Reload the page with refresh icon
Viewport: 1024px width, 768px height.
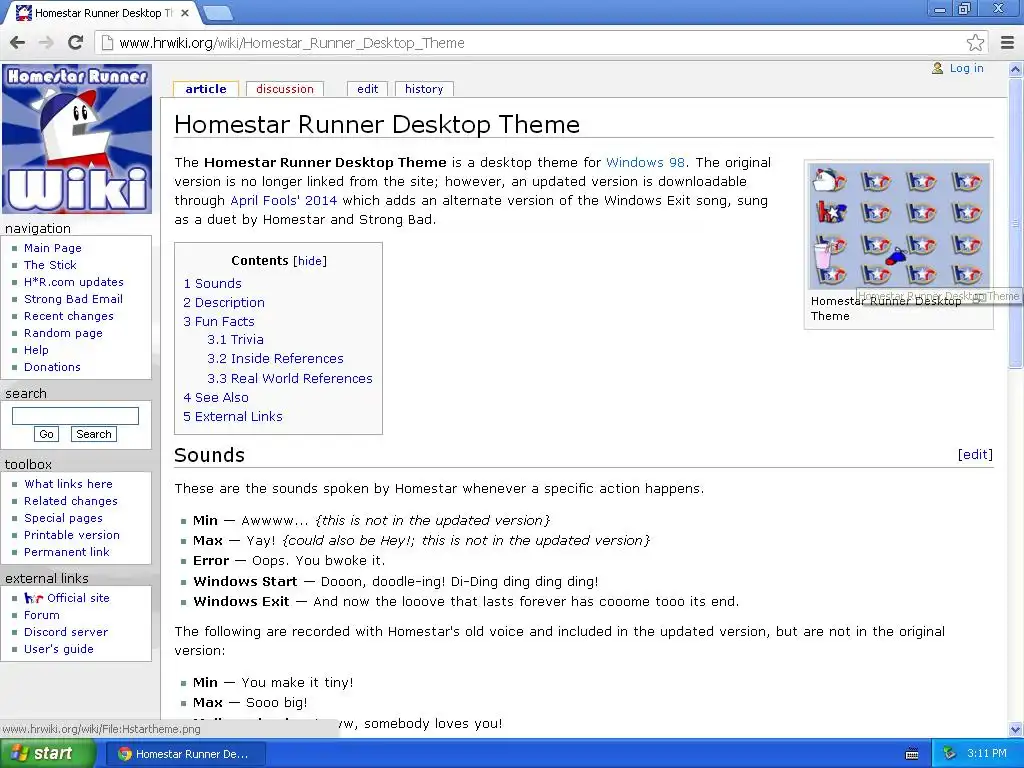(75, 43)
